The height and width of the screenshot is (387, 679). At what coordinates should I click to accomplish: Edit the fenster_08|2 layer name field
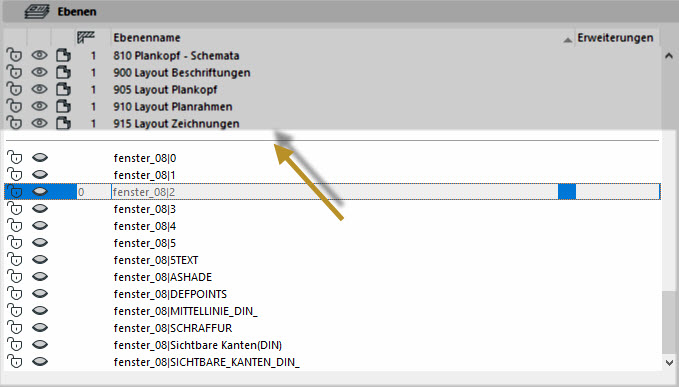pos(334,192)
